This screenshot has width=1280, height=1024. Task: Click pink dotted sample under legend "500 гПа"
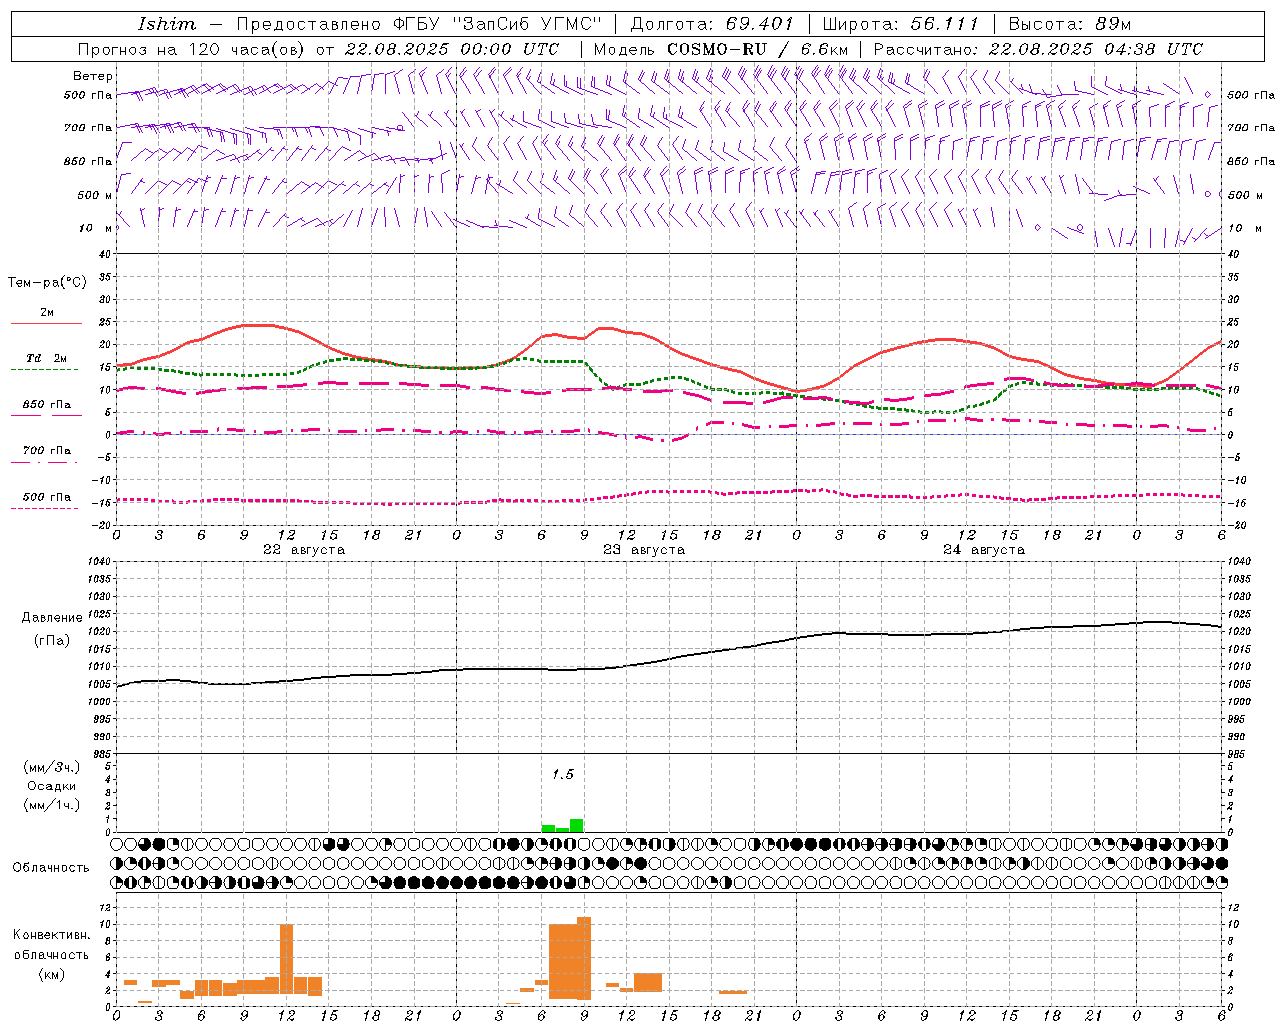[44, 509]
